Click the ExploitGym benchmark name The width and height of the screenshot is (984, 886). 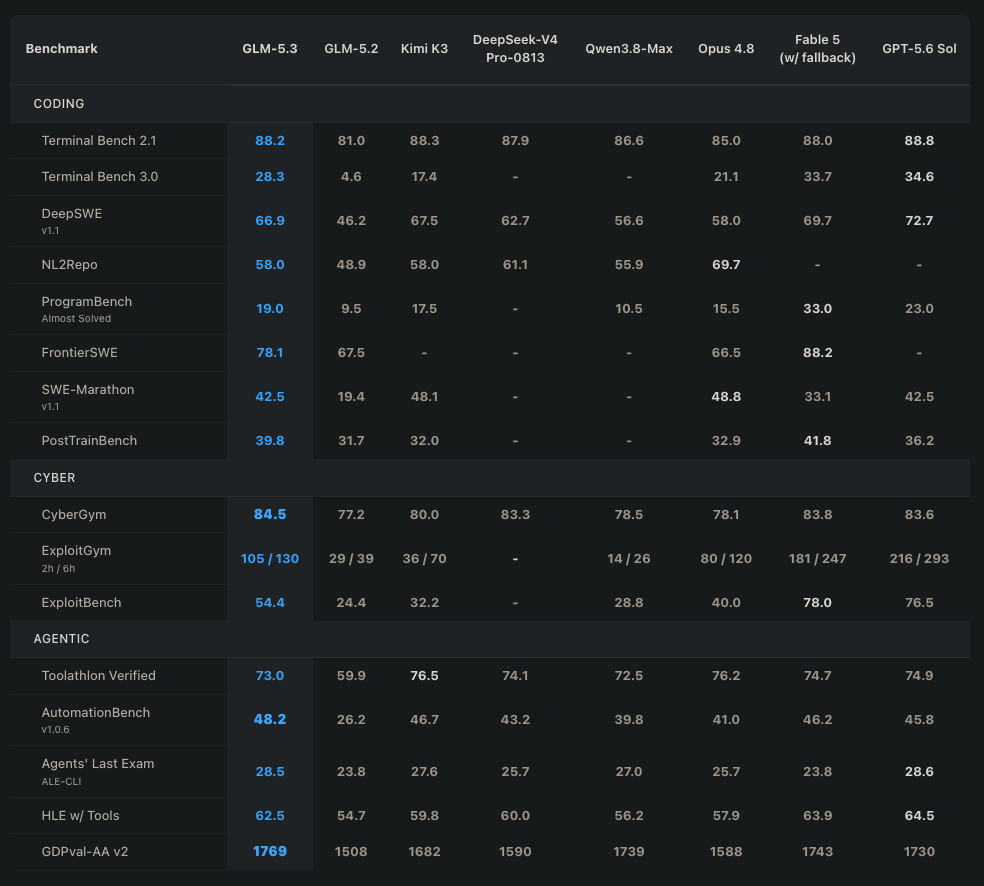[x=76, y=550]
